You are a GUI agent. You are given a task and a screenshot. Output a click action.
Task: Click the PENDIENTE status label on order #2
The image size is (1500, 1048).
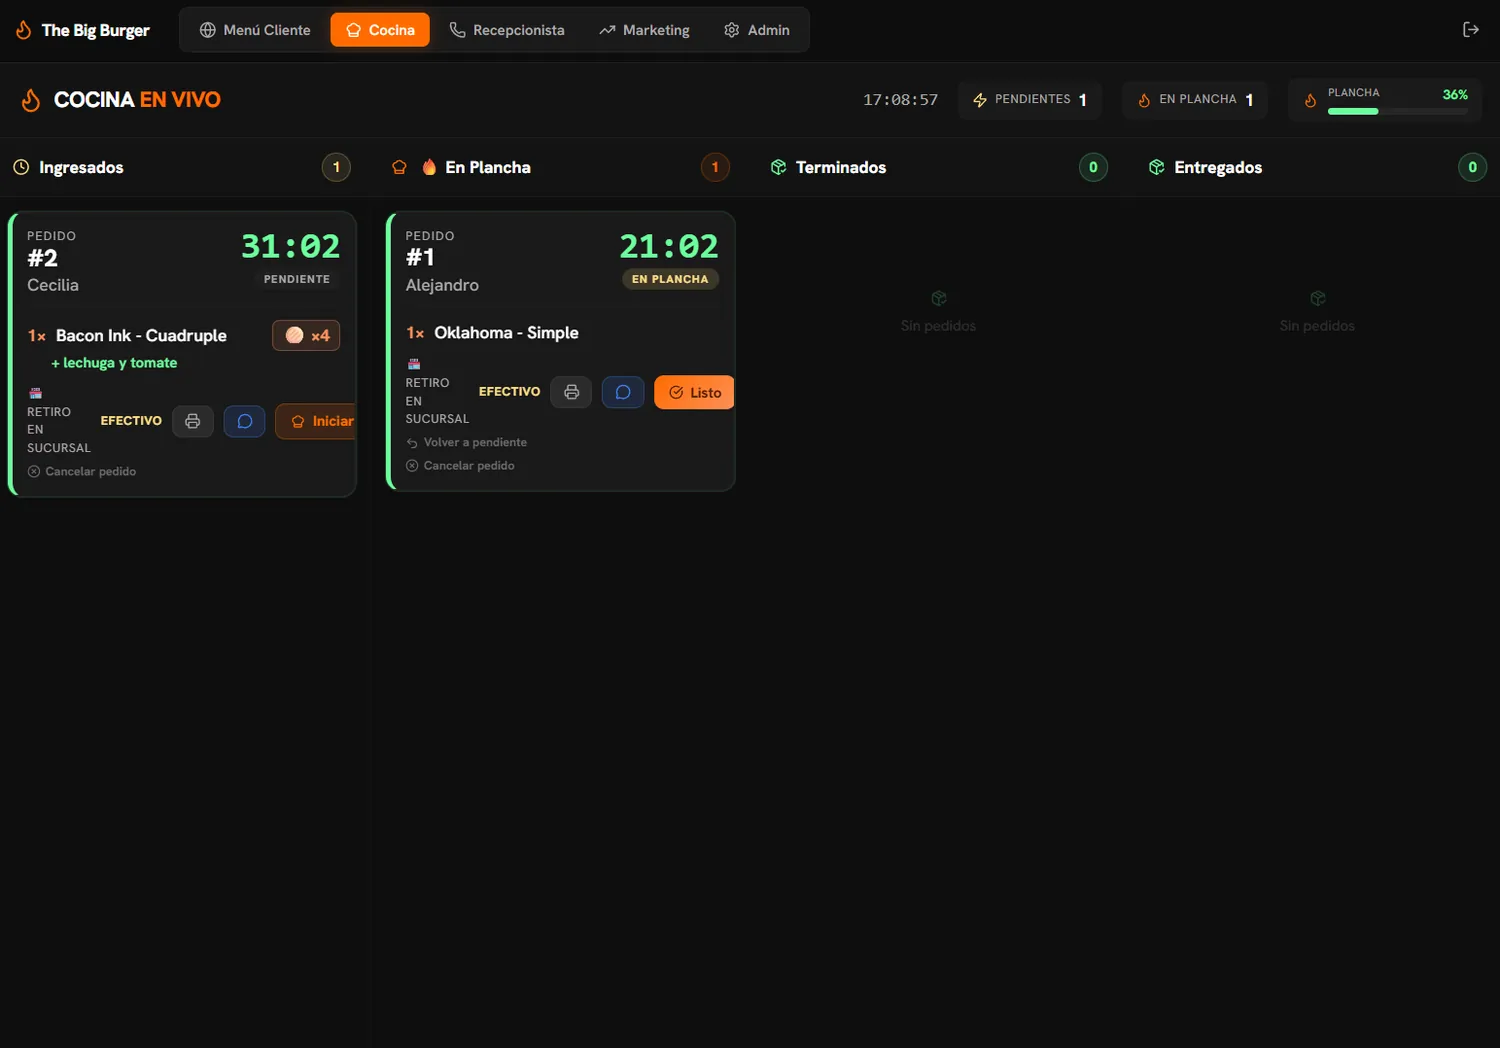[297, 279]
